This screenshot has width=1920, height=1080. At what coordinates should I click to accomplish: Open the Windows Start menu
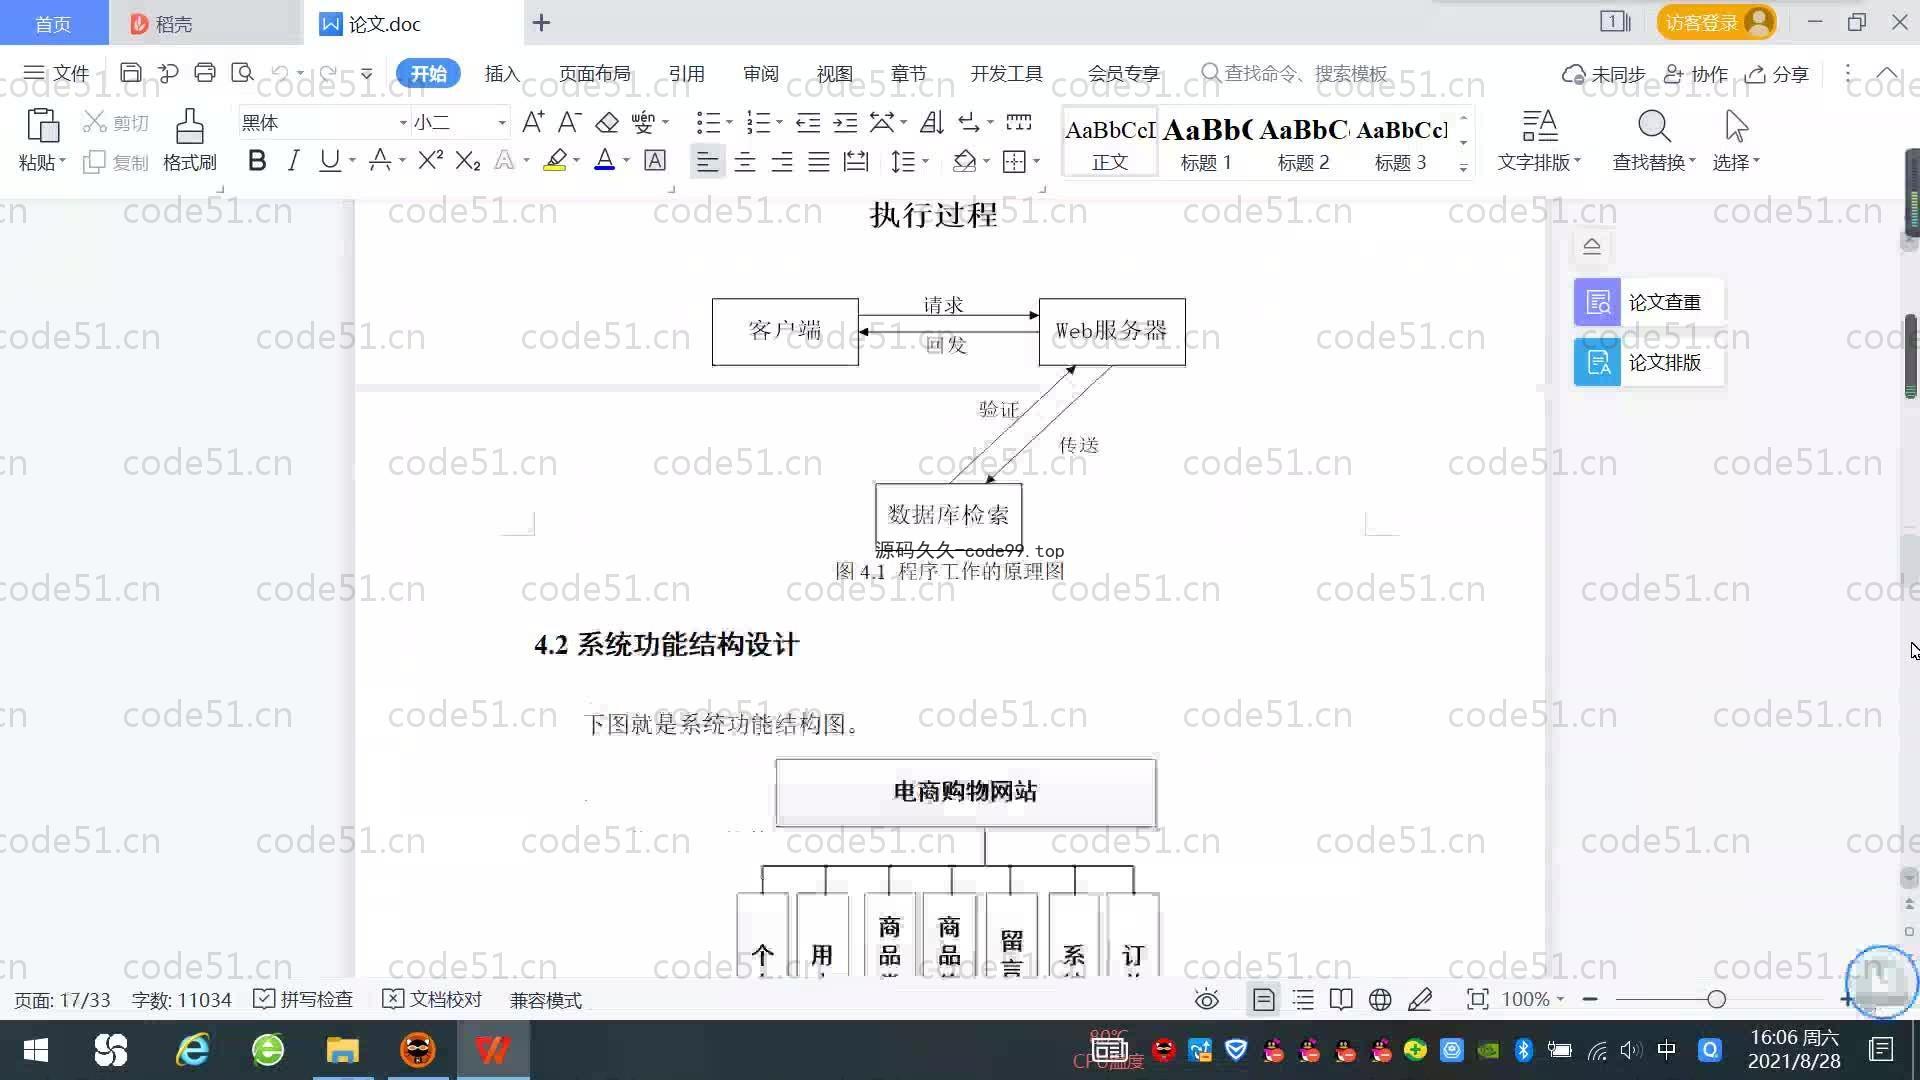(36, 1050)
